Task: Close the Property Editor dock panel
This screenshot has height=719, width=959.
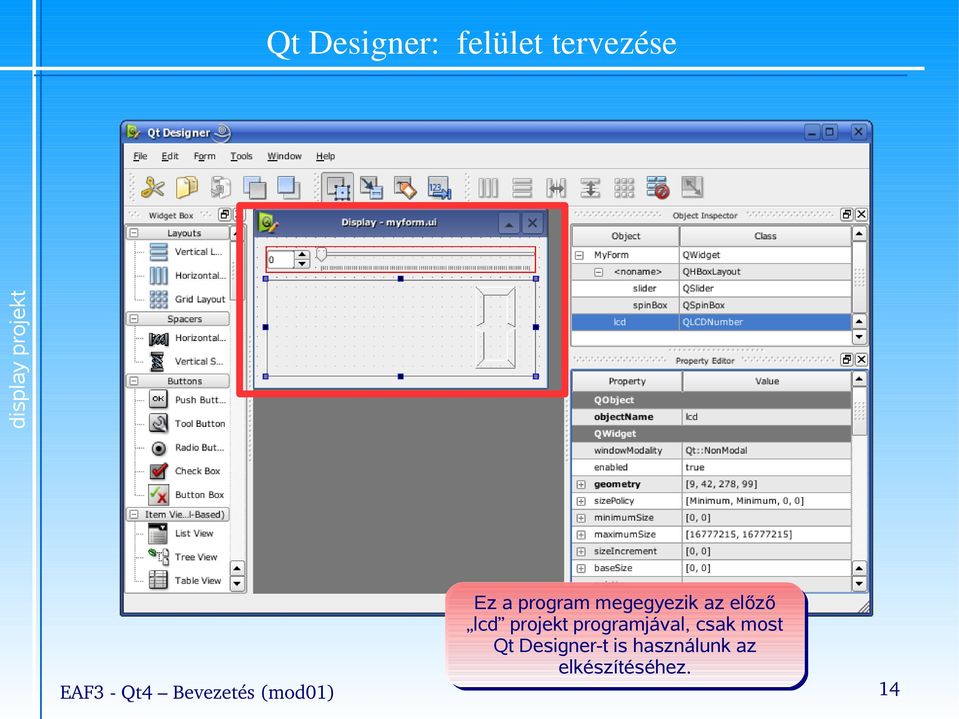Action: point(861,360)
